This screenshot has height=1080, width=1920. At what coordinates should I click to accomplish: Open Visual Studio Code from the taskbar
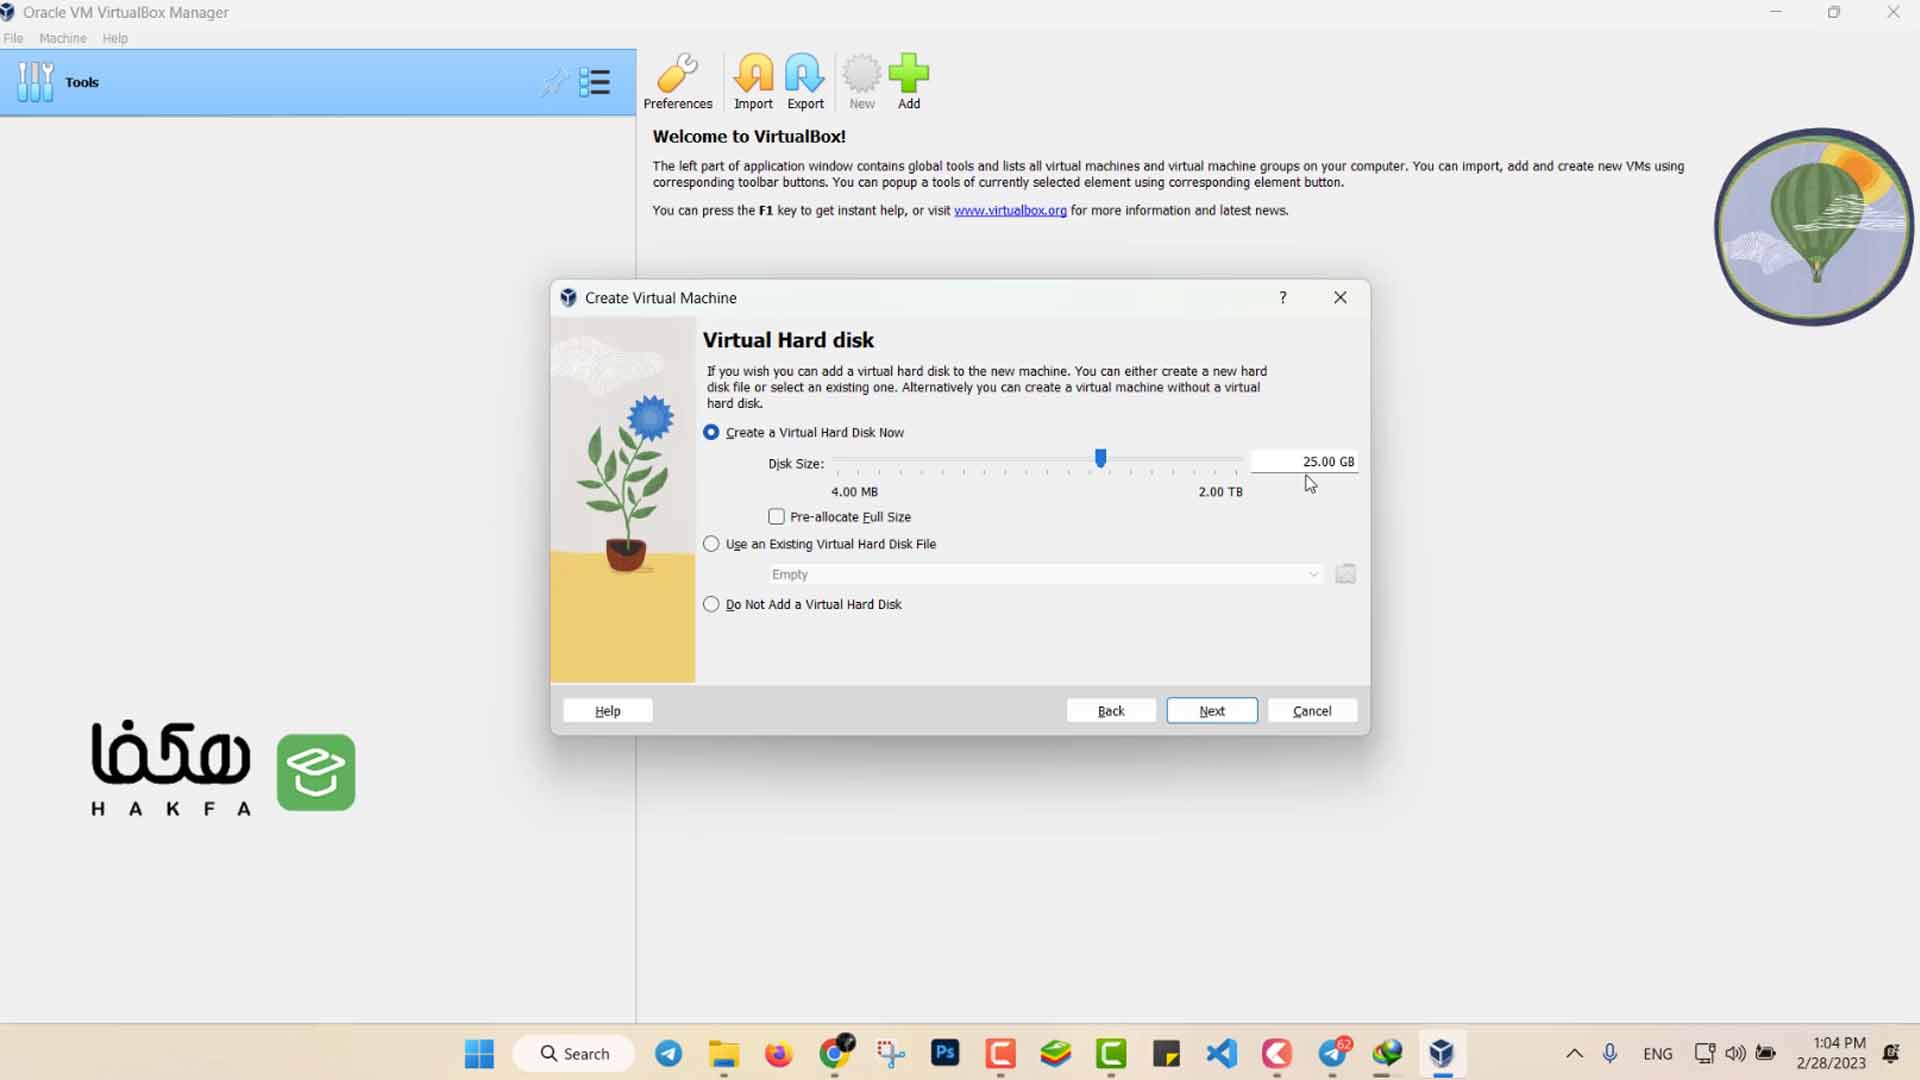(x=1221, y=1053)
